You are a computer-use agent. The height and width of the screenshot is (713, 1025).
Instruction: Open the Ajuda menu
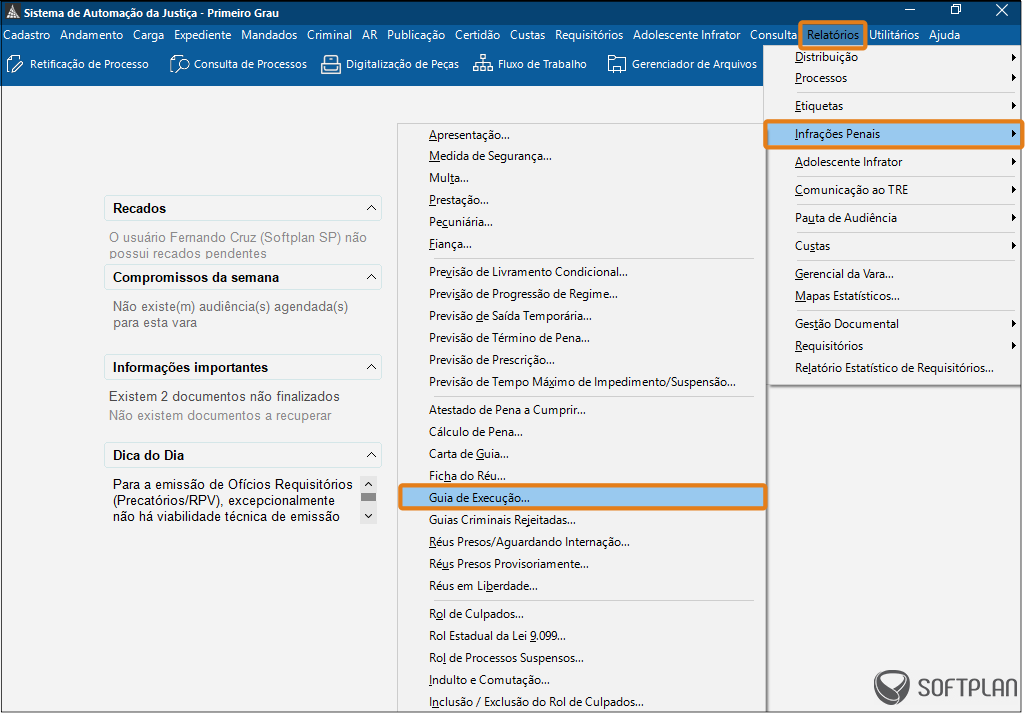pos(945,35)
